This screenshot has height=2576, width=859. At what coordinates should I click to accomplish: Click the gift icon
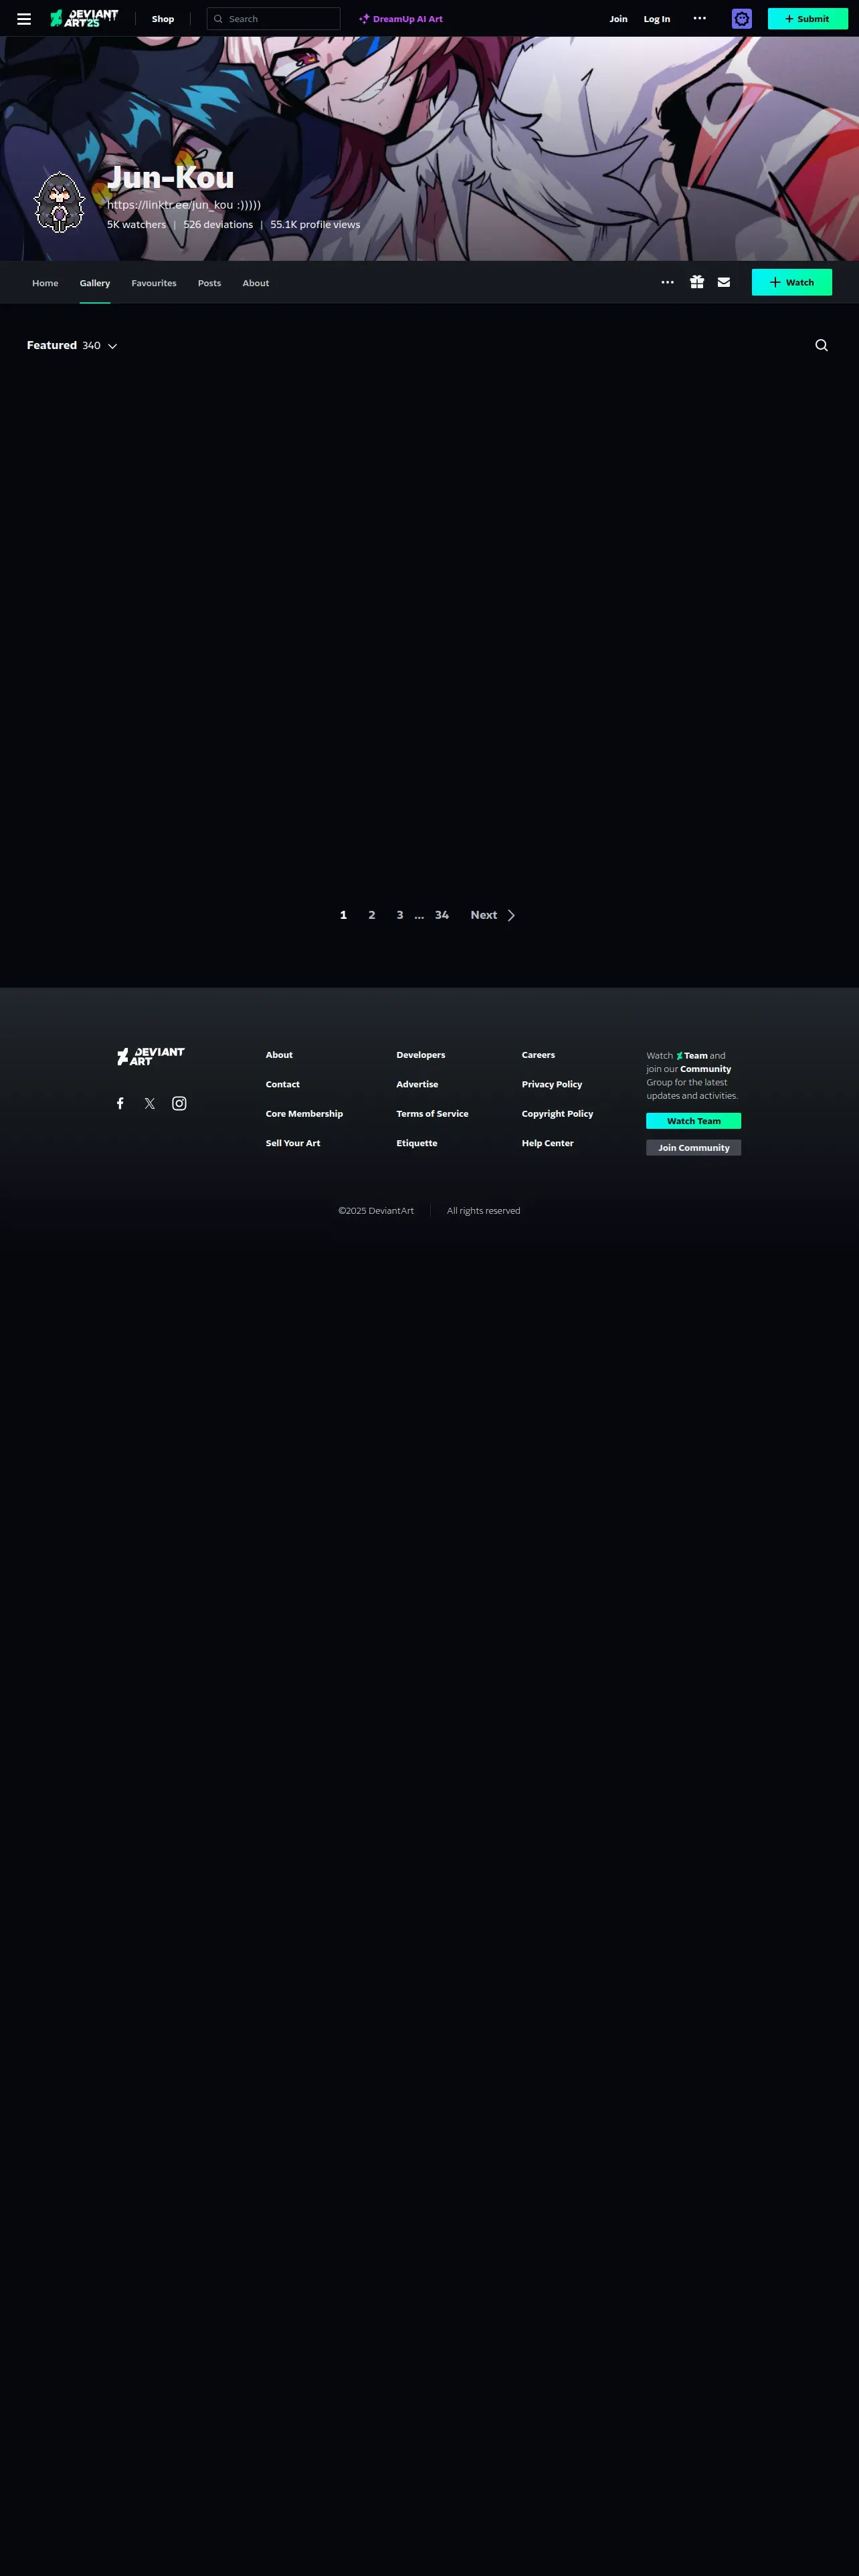(697, 282)
